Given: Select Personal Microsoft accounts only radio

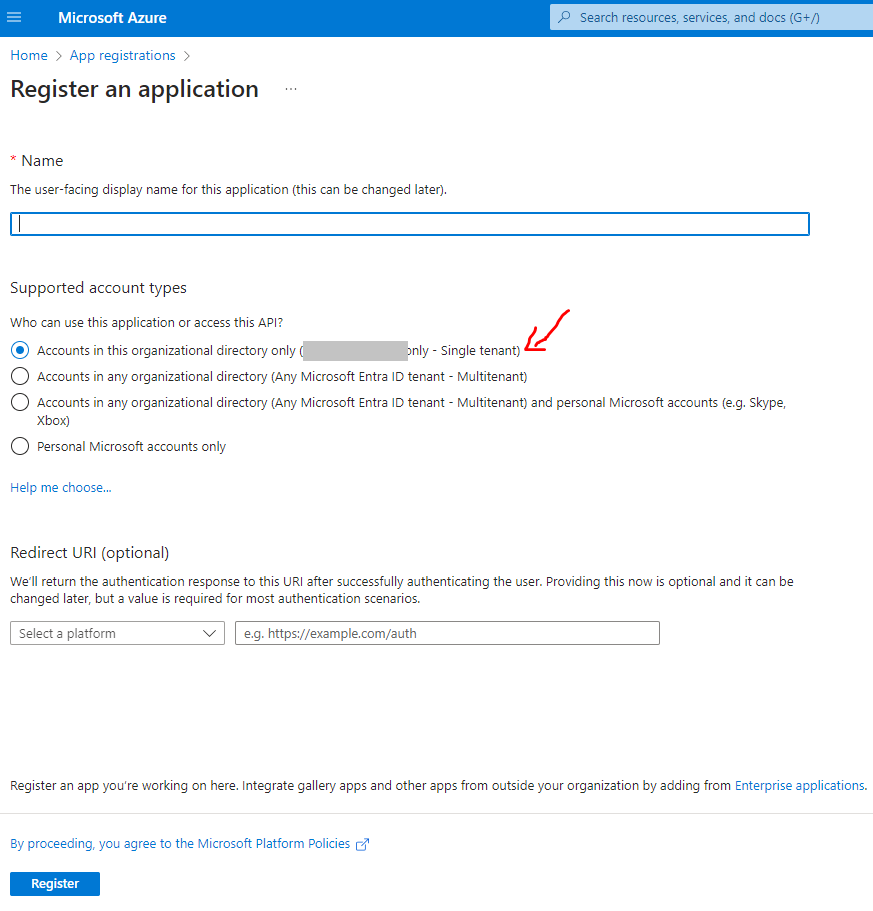Looking at the screenshot, I should click(x=20, y=446).
